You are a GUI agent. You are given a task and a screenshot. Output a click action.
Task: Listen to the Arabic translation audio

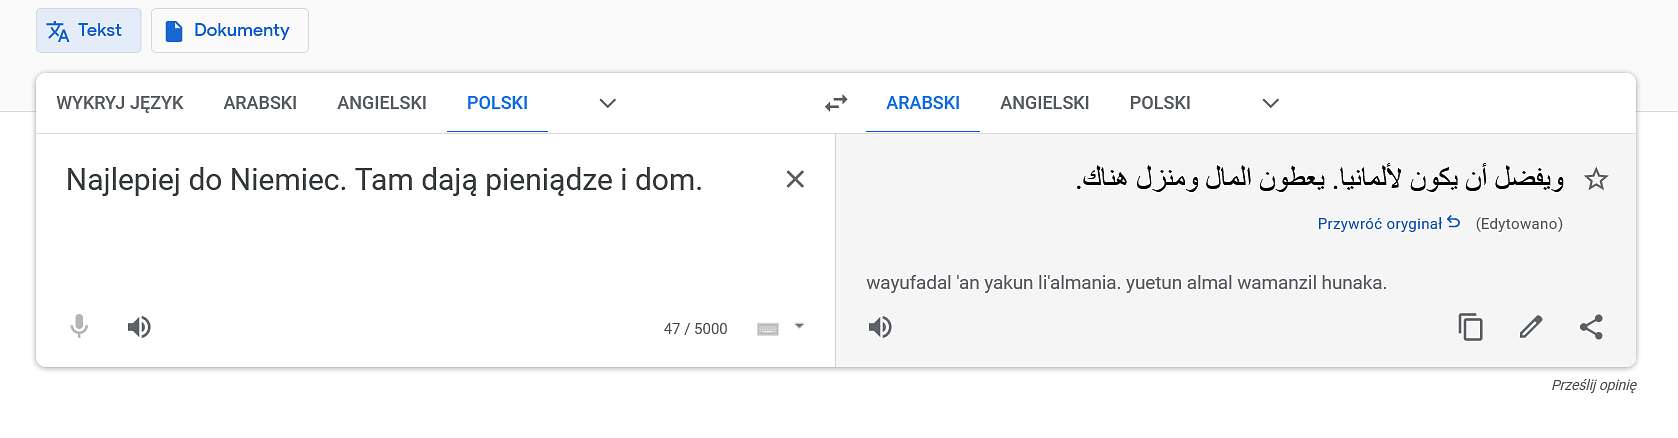coord(880,327)
